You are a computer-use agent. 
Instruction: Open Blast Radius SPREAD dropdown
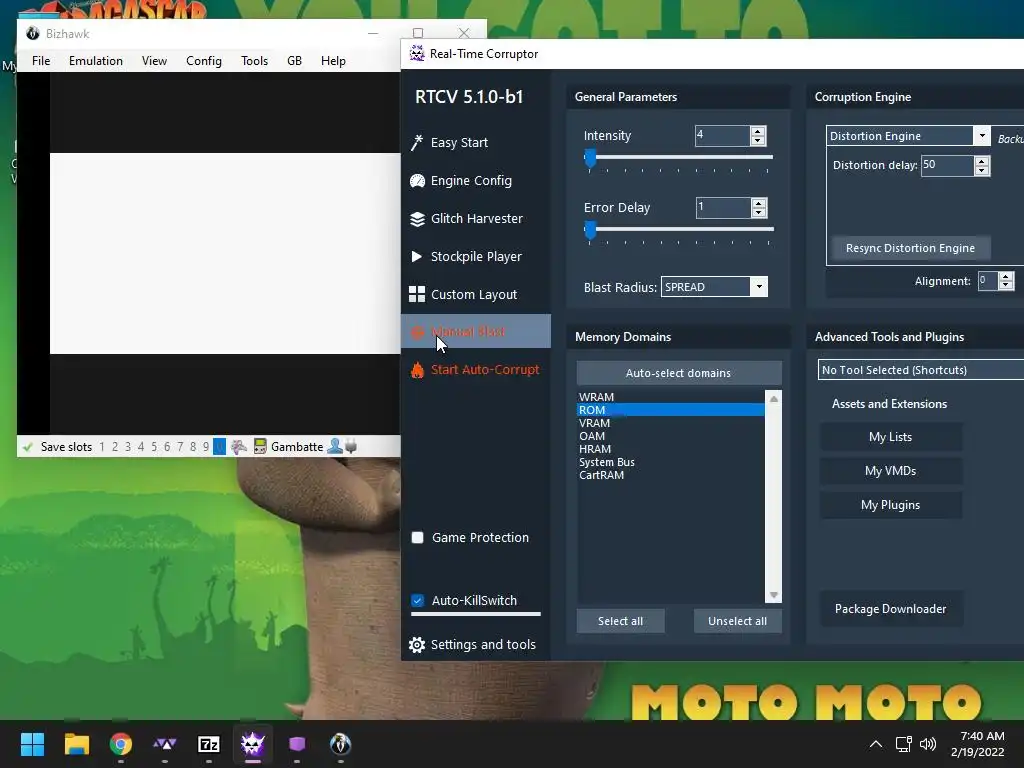click(758, 287)
